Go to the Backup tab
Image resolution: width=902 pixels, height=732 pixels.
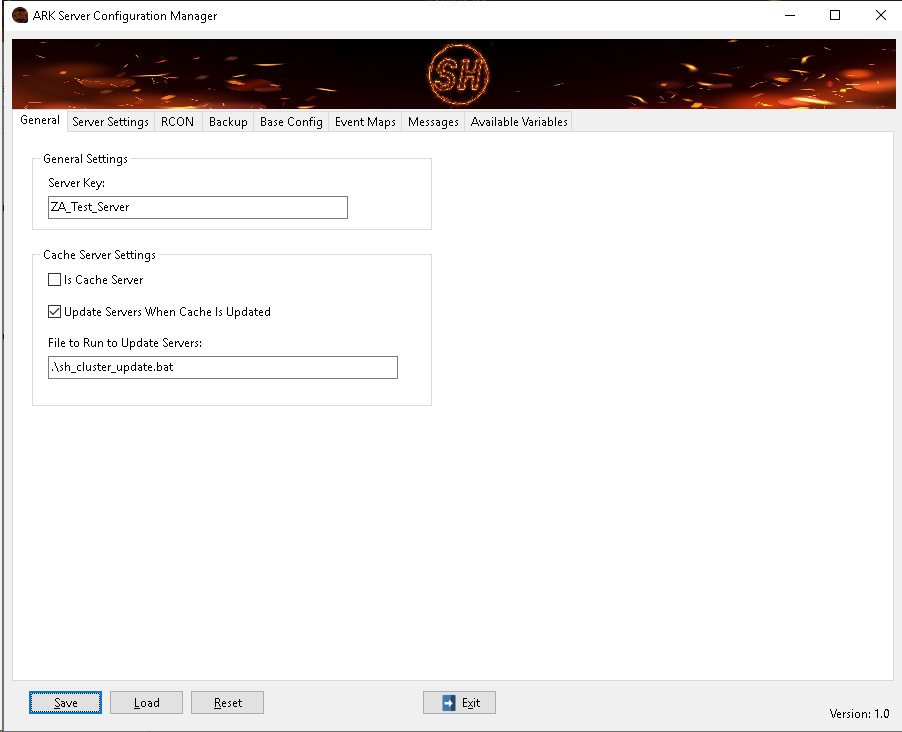228,122
